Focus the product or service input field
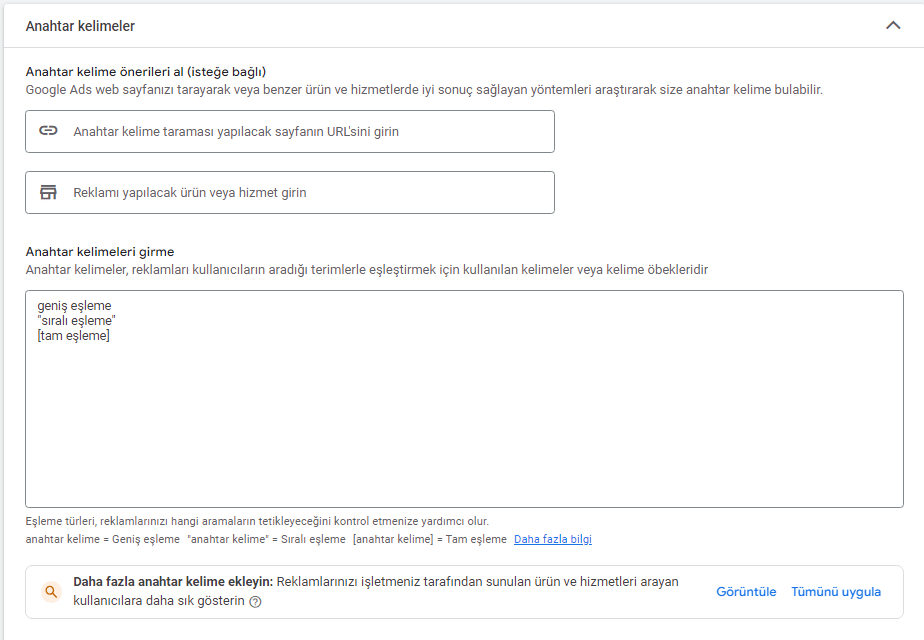Image resolution: width=924 pixels, height=640 pixels. coord(290,193)
